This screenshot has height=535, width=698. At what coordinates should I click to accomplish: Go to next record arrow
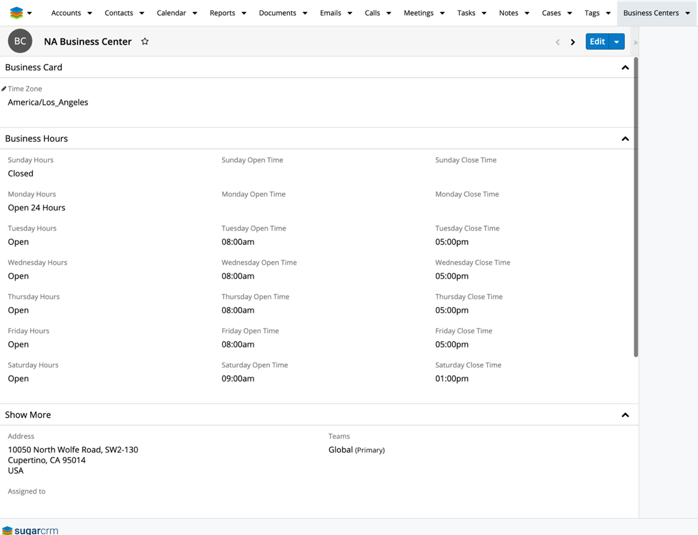click(573, 42)
